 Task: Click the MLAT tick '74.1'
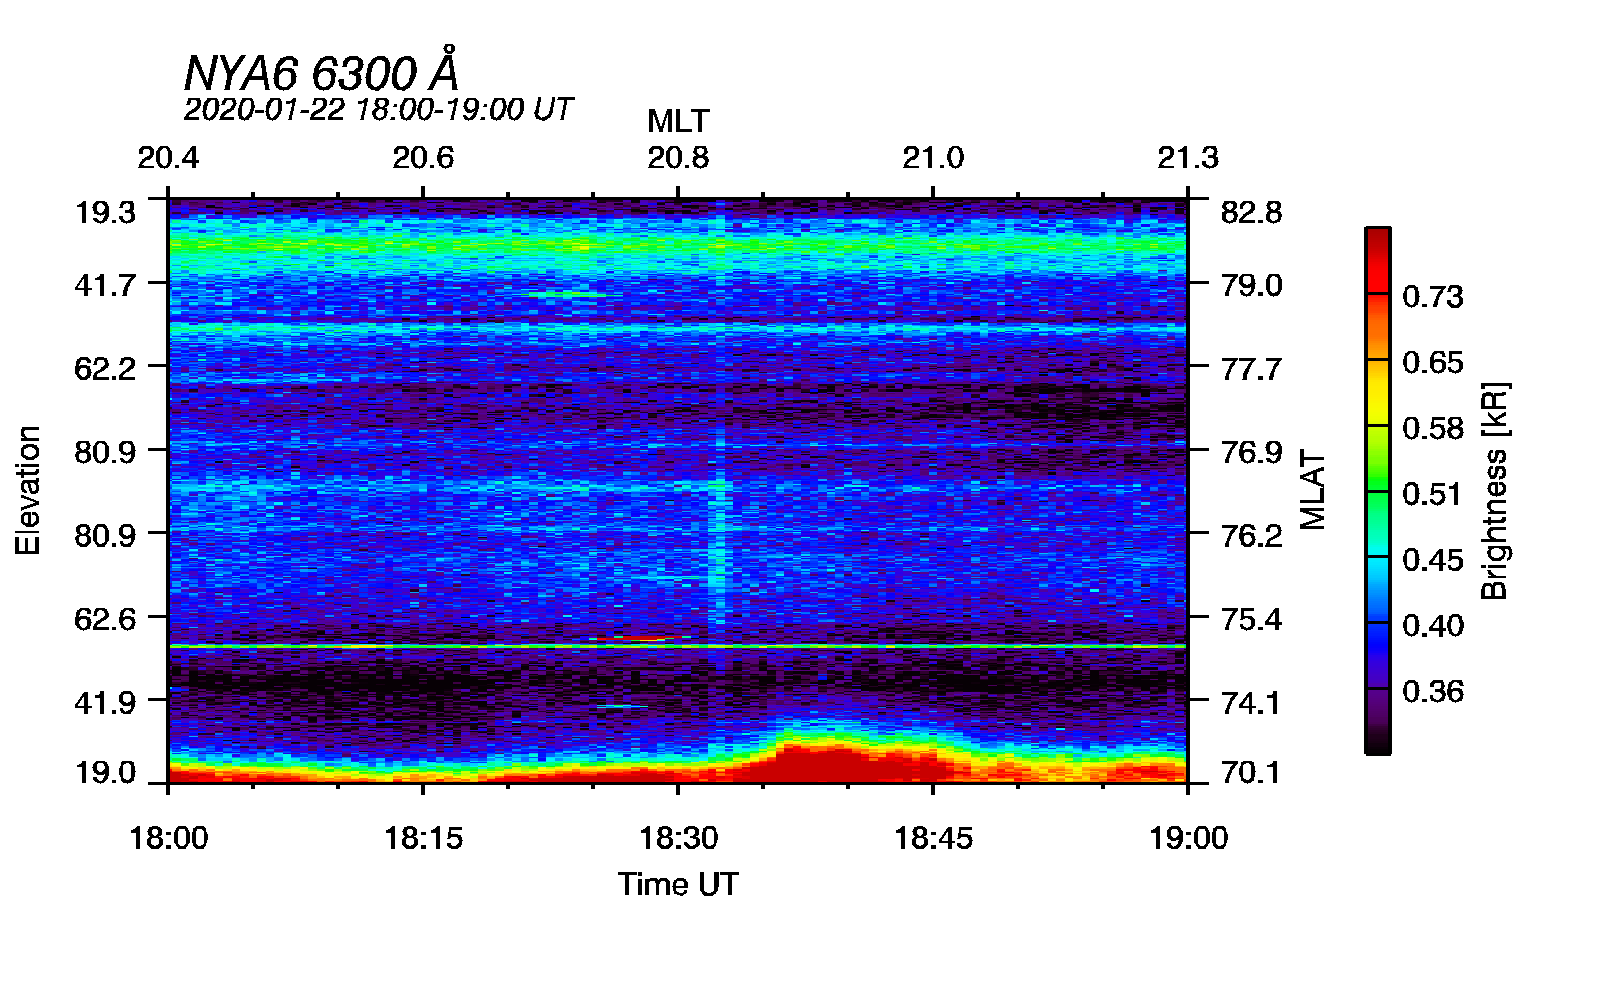point(1251,702)
